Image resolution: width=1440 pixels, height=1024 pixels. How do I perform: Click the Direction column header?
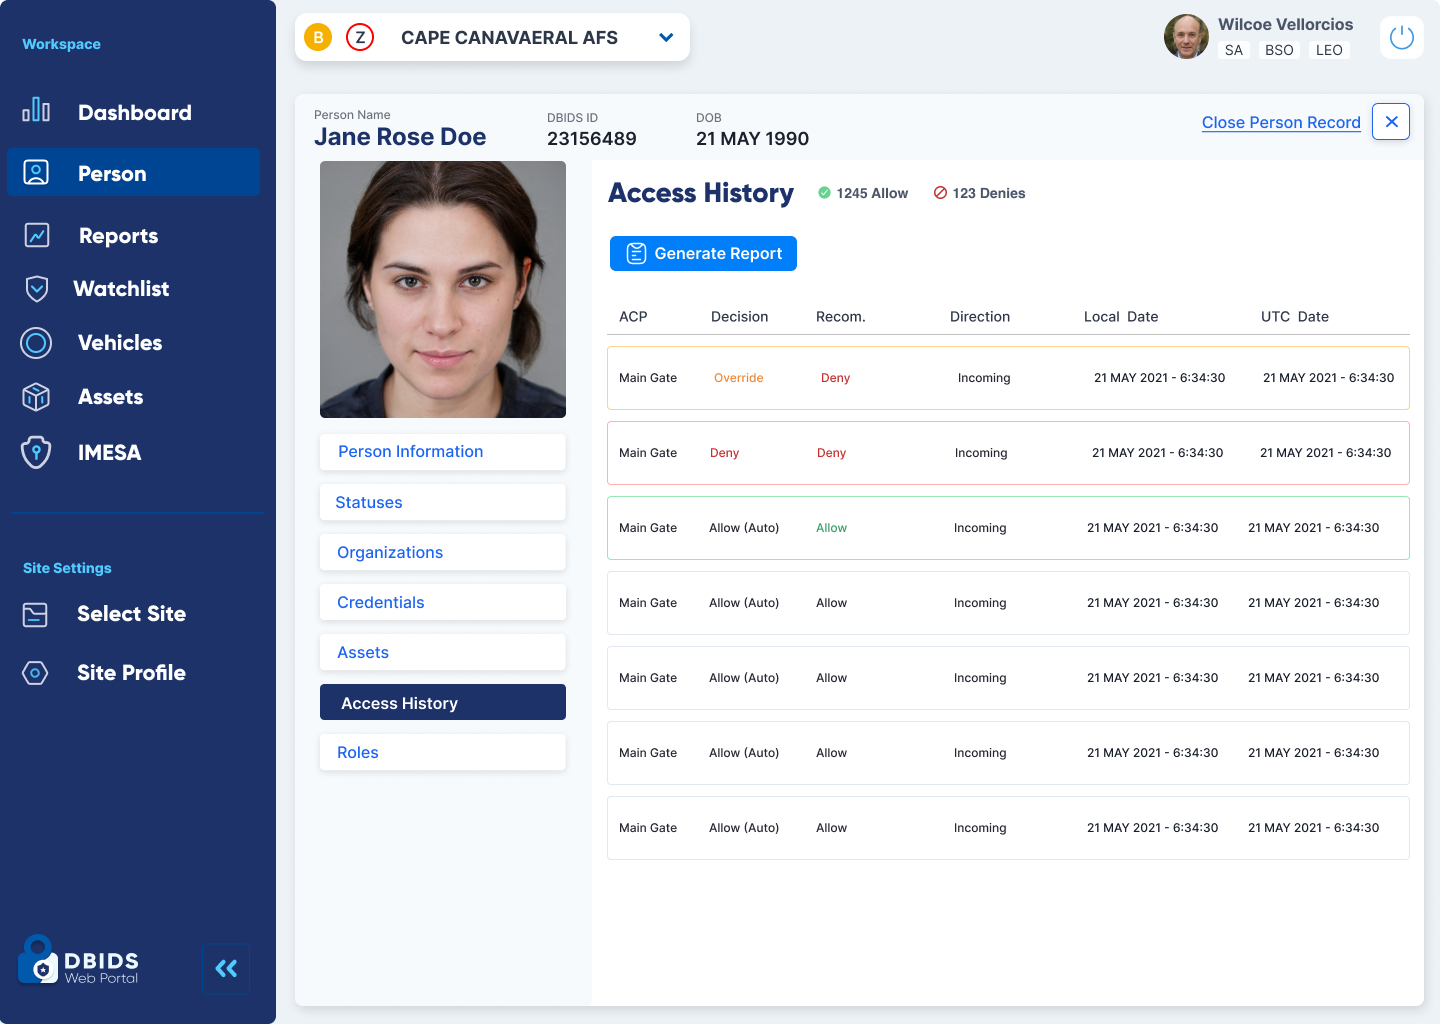(980, 317)
